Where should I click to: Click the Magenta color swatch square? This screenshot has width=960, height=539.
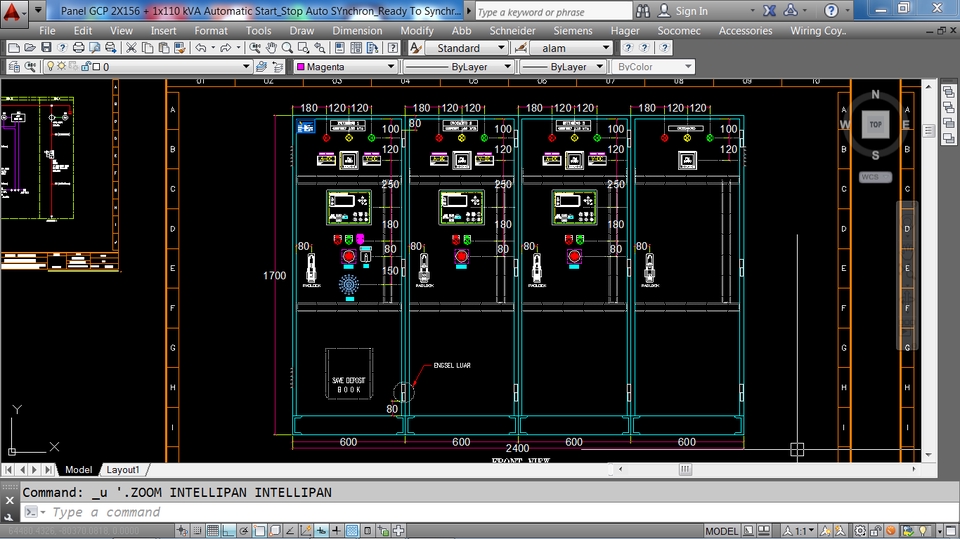point(301,67)
